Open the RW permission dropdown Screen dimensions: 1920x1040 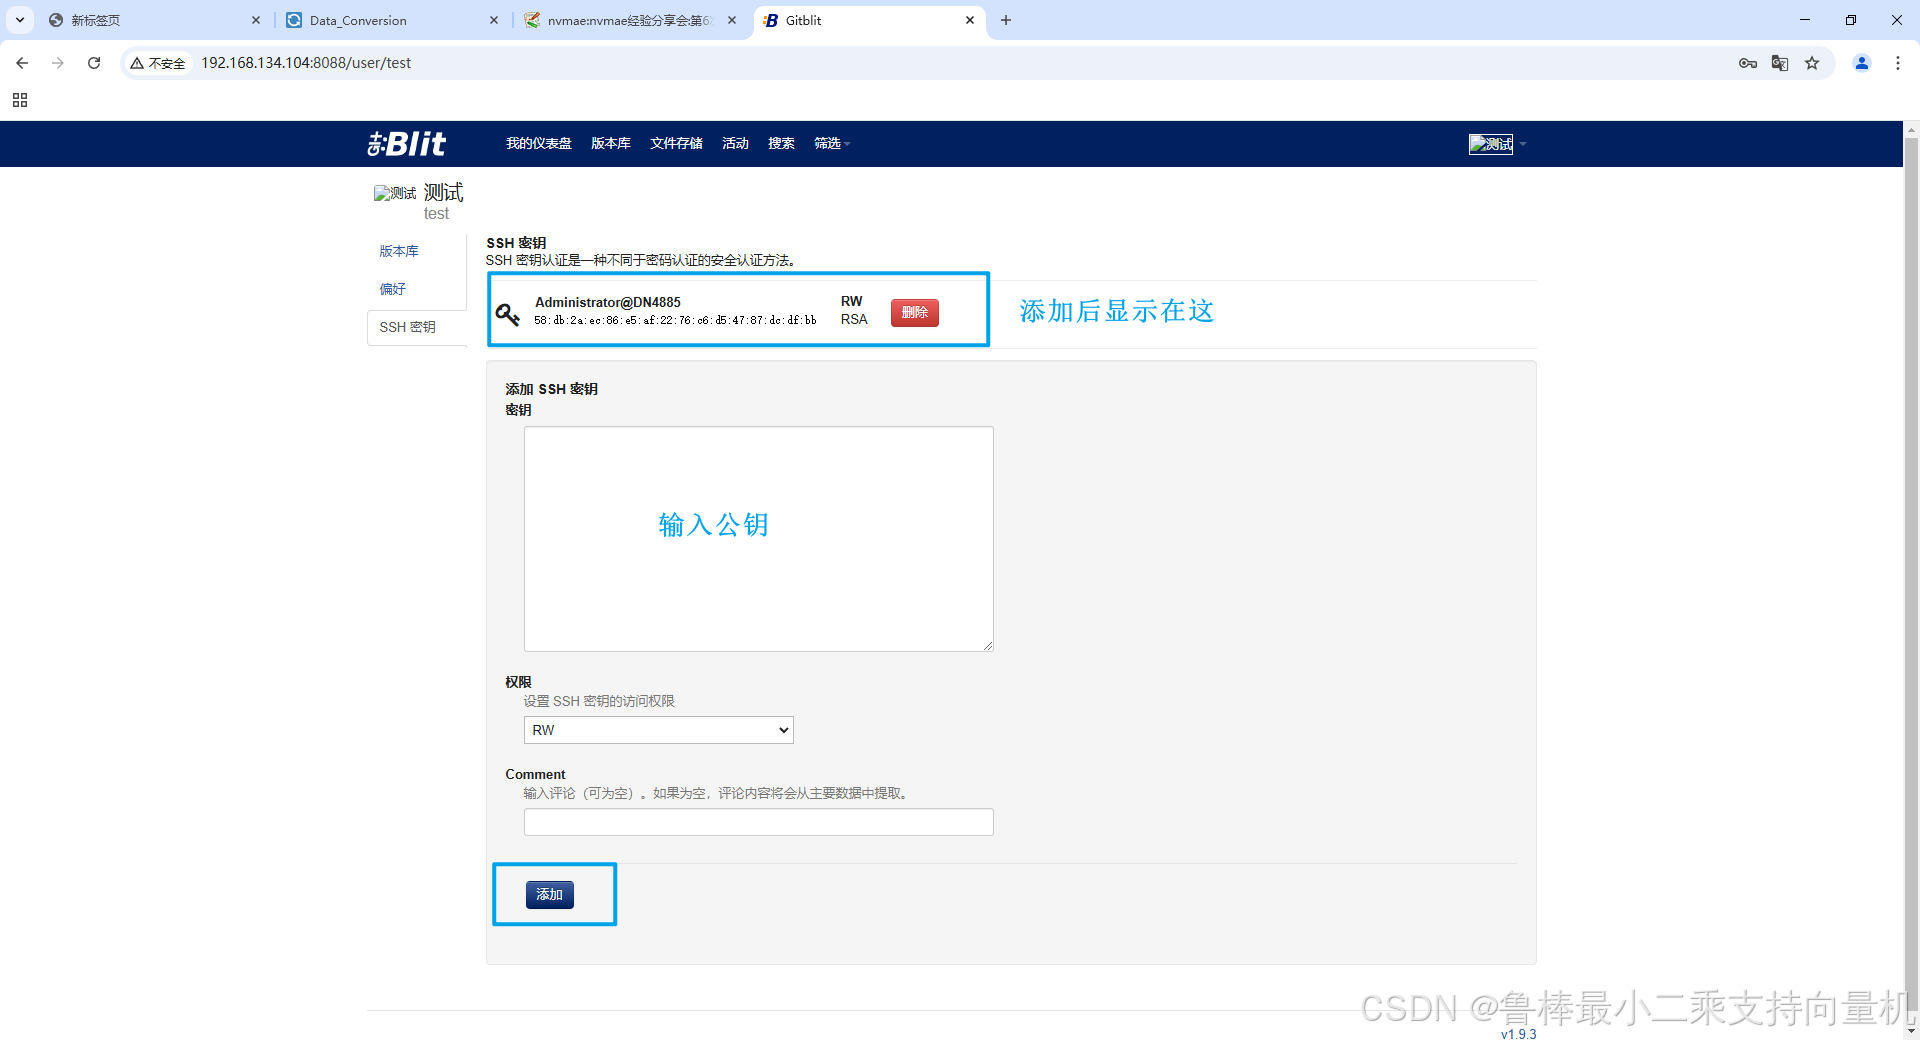(657, 729)
